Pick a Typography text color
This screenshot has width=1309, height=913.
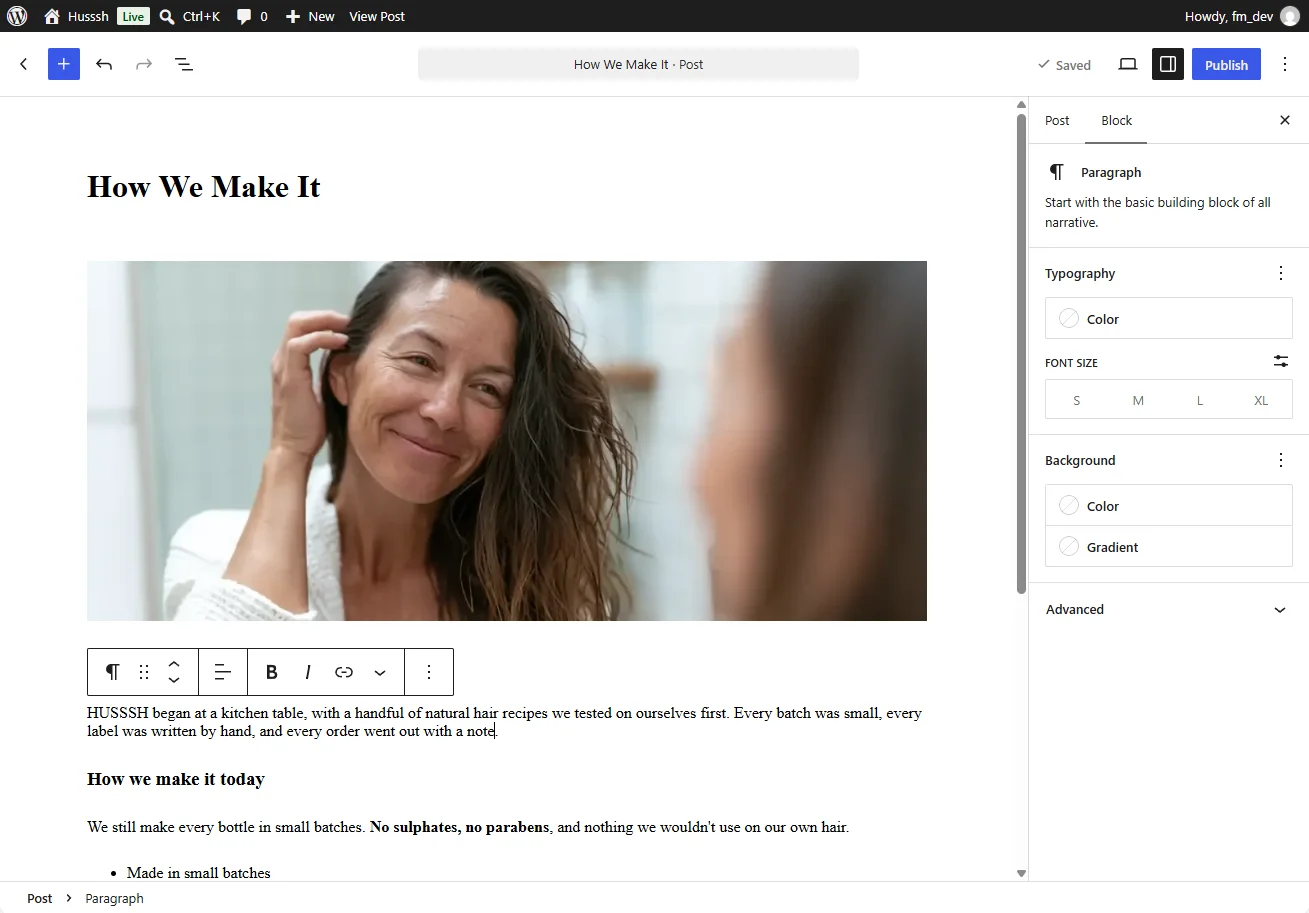(1169, 319)
